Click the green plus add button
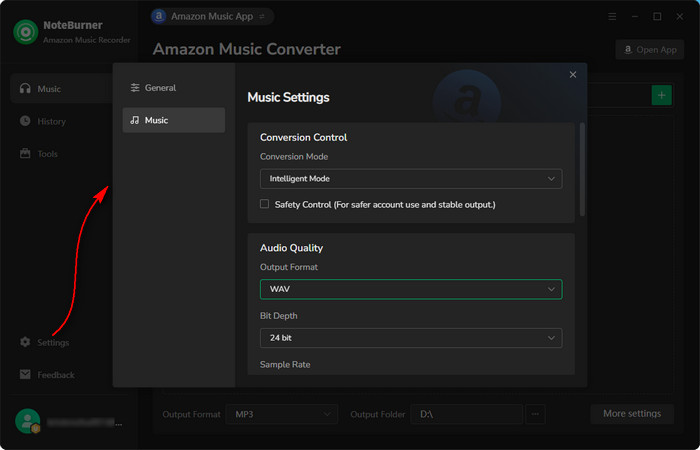 tap(662, 95)
